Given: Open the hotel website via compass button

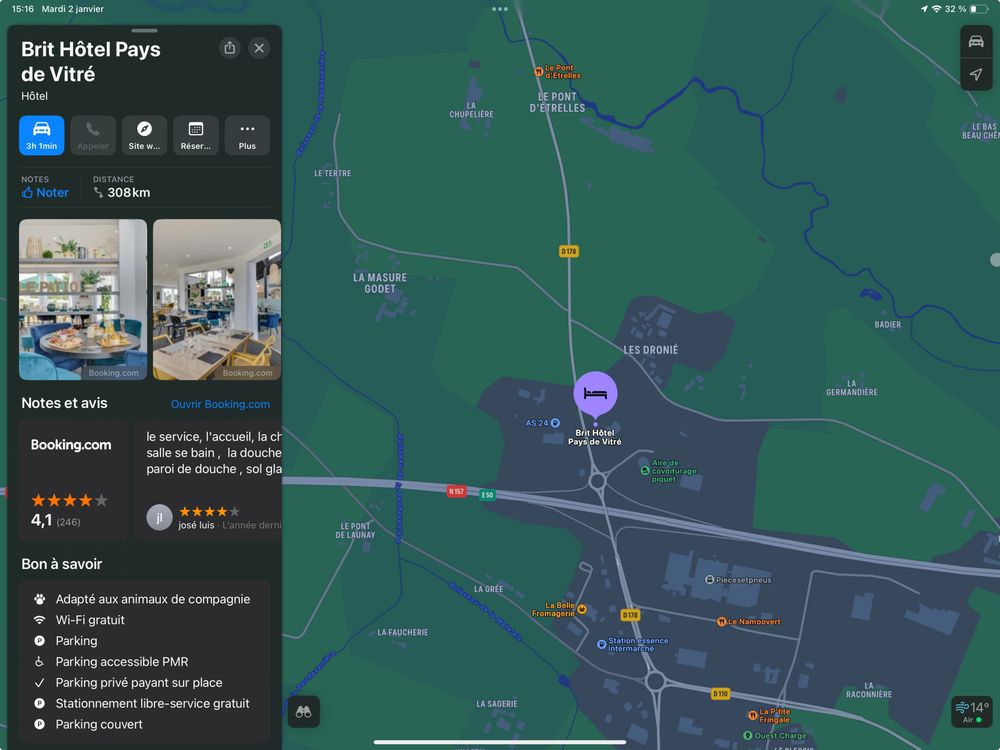Looking at the screenshot, I should pos(144,135).
